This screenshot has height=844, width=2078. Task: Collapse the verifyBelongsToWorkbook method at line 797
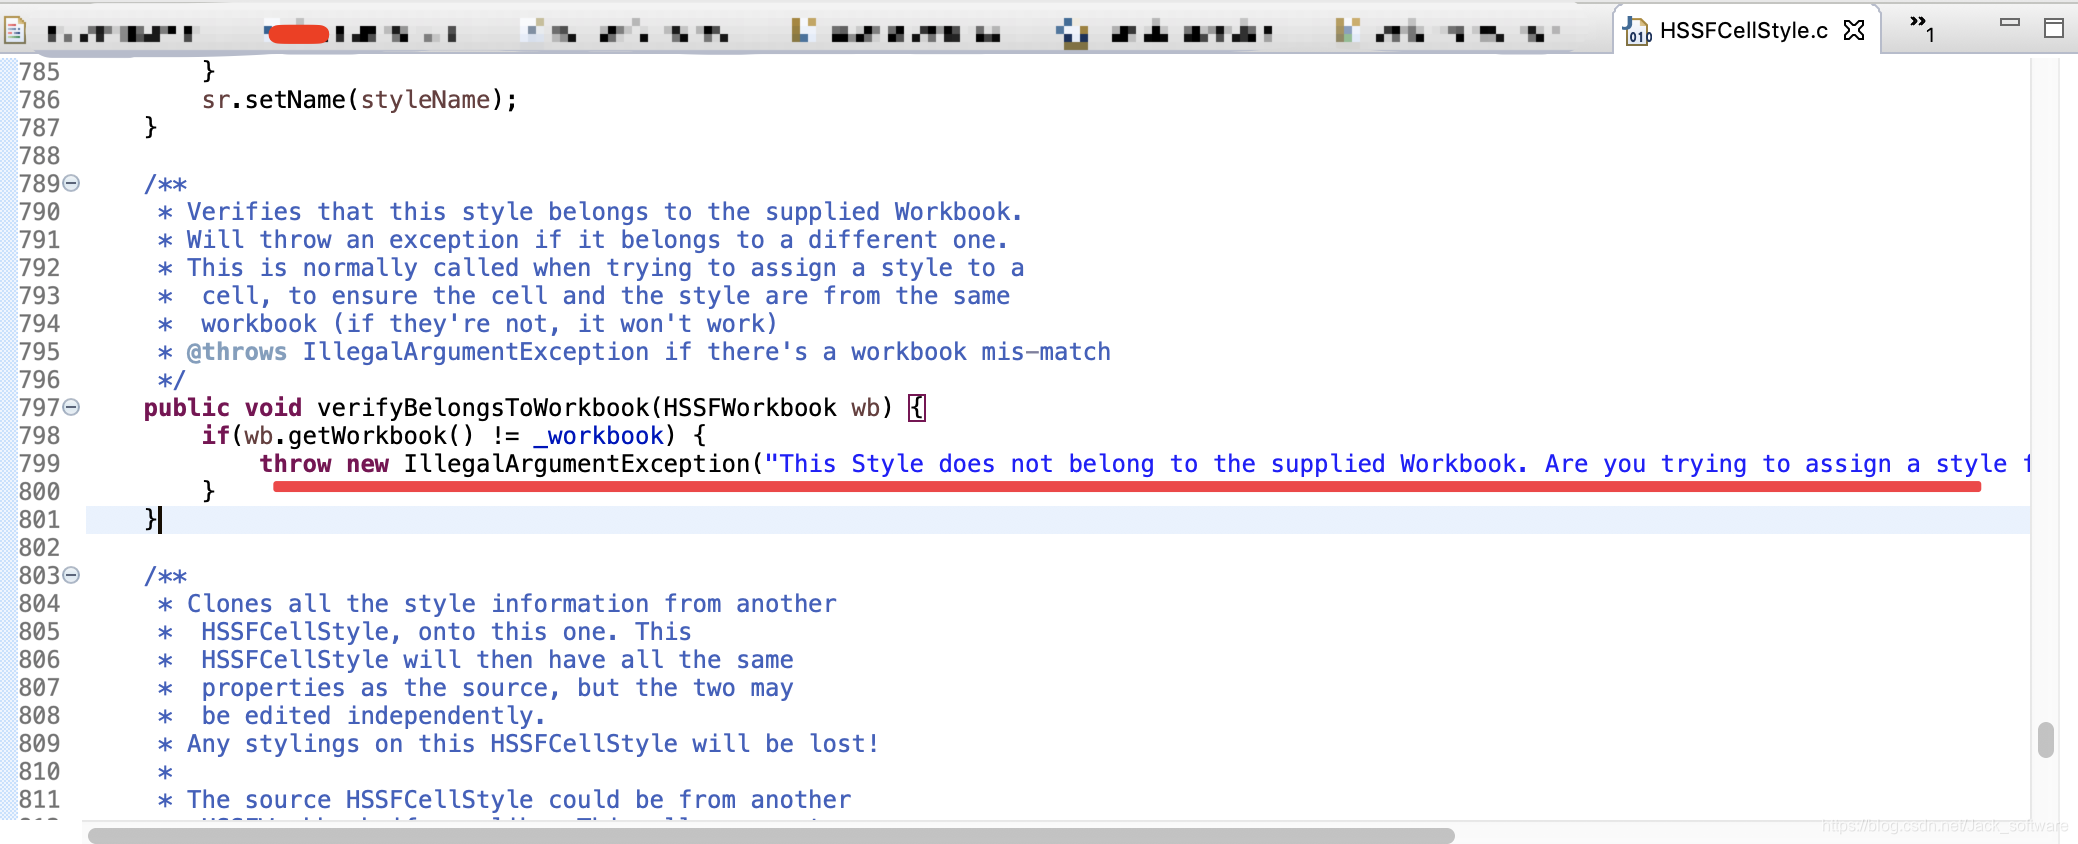(71, 407)
